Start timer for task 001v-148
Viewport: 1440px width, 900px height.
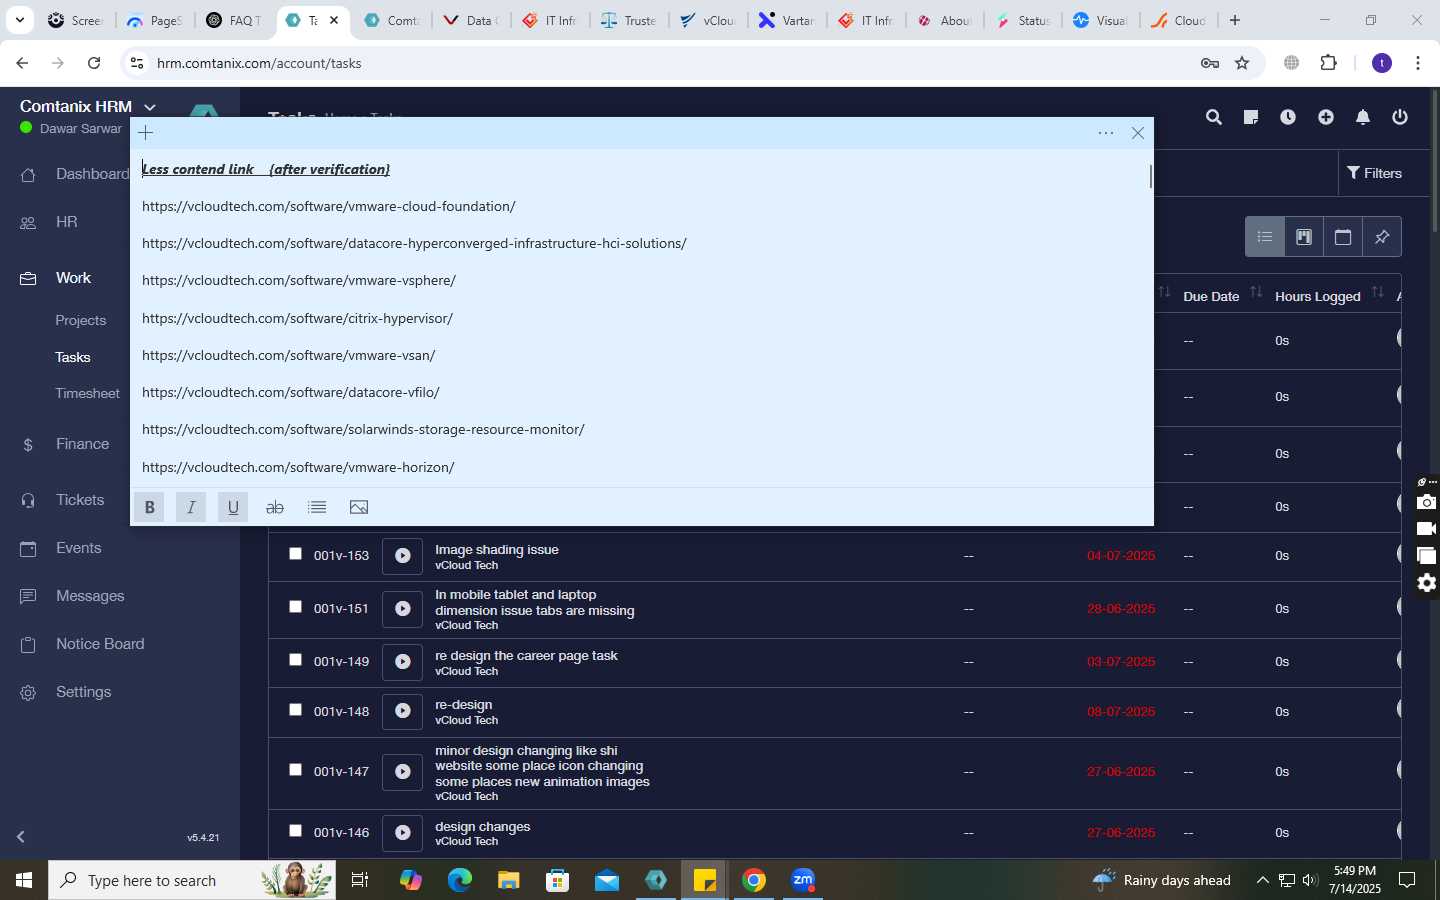(x=402, y=712)
